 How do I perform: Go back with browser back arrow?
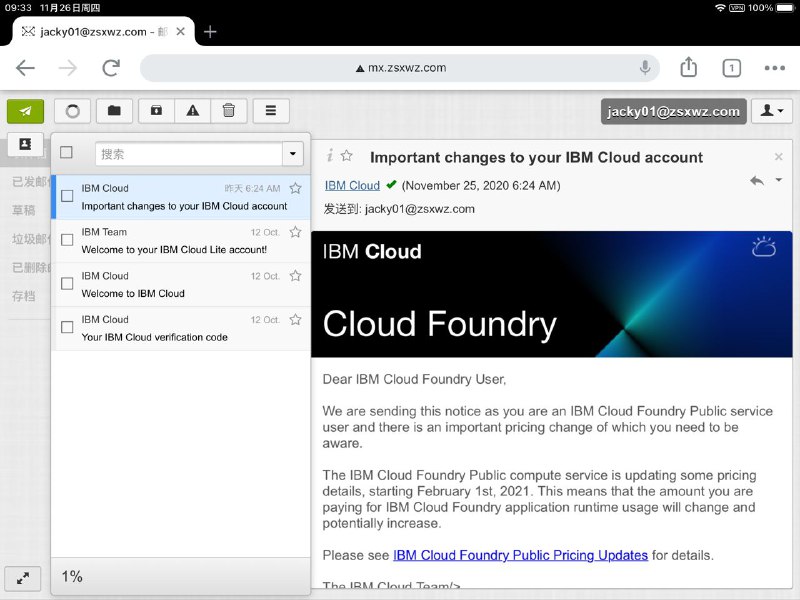(25, 68)
